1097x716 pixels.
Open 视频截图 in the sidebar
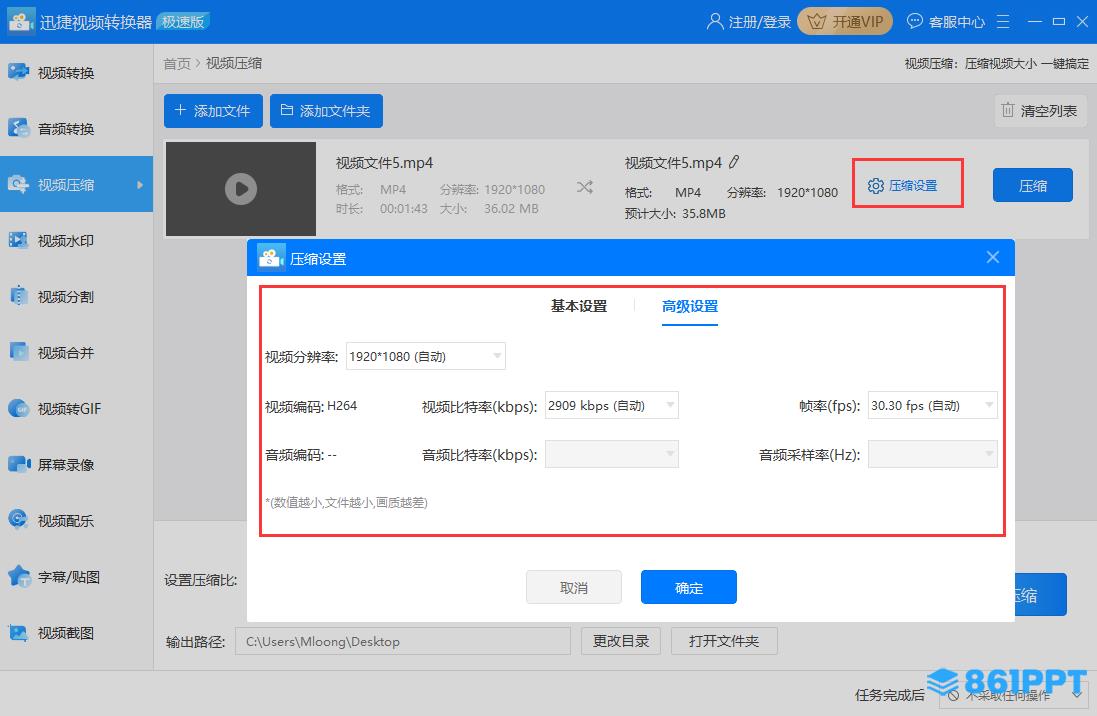[x=76, y=632]
